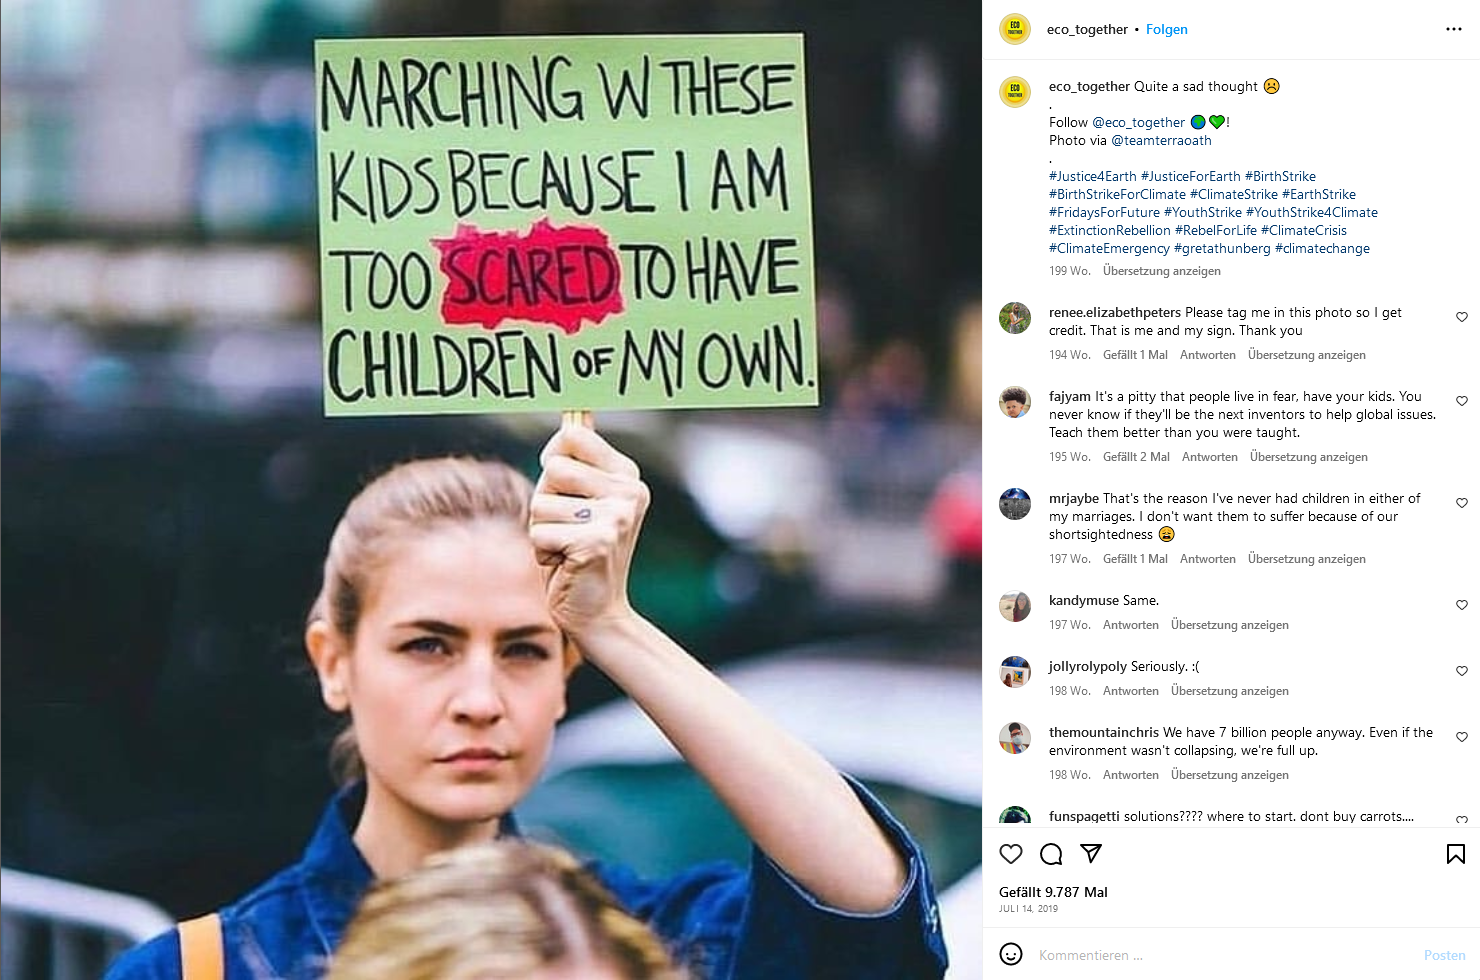Save post with the bookmark icon
This screenshot has height=980, width=1480.
click(1456, 854)
